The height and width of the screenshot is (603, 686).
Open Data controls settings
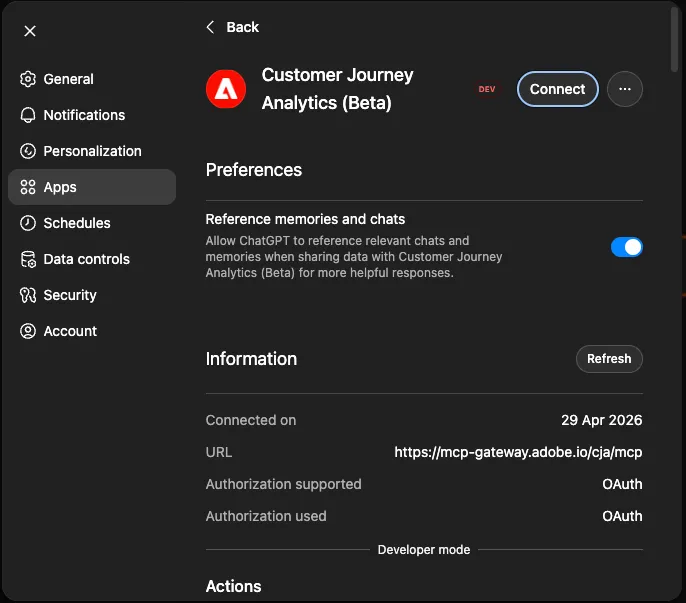coord(92,259)
